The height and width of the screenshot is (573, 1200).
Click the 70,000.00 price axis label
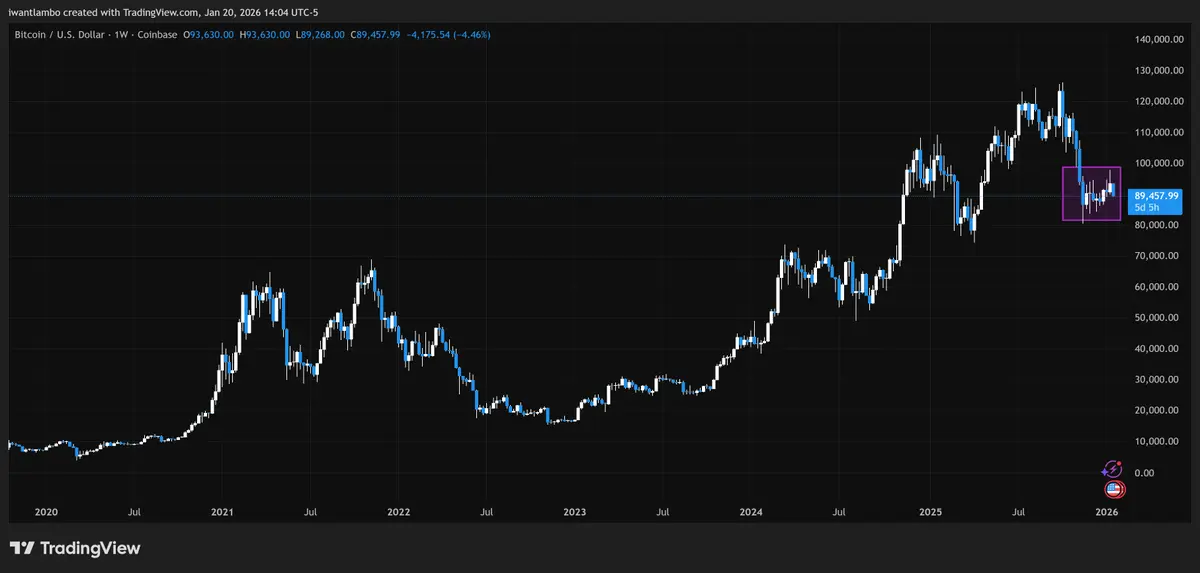tap(1157, 256)
